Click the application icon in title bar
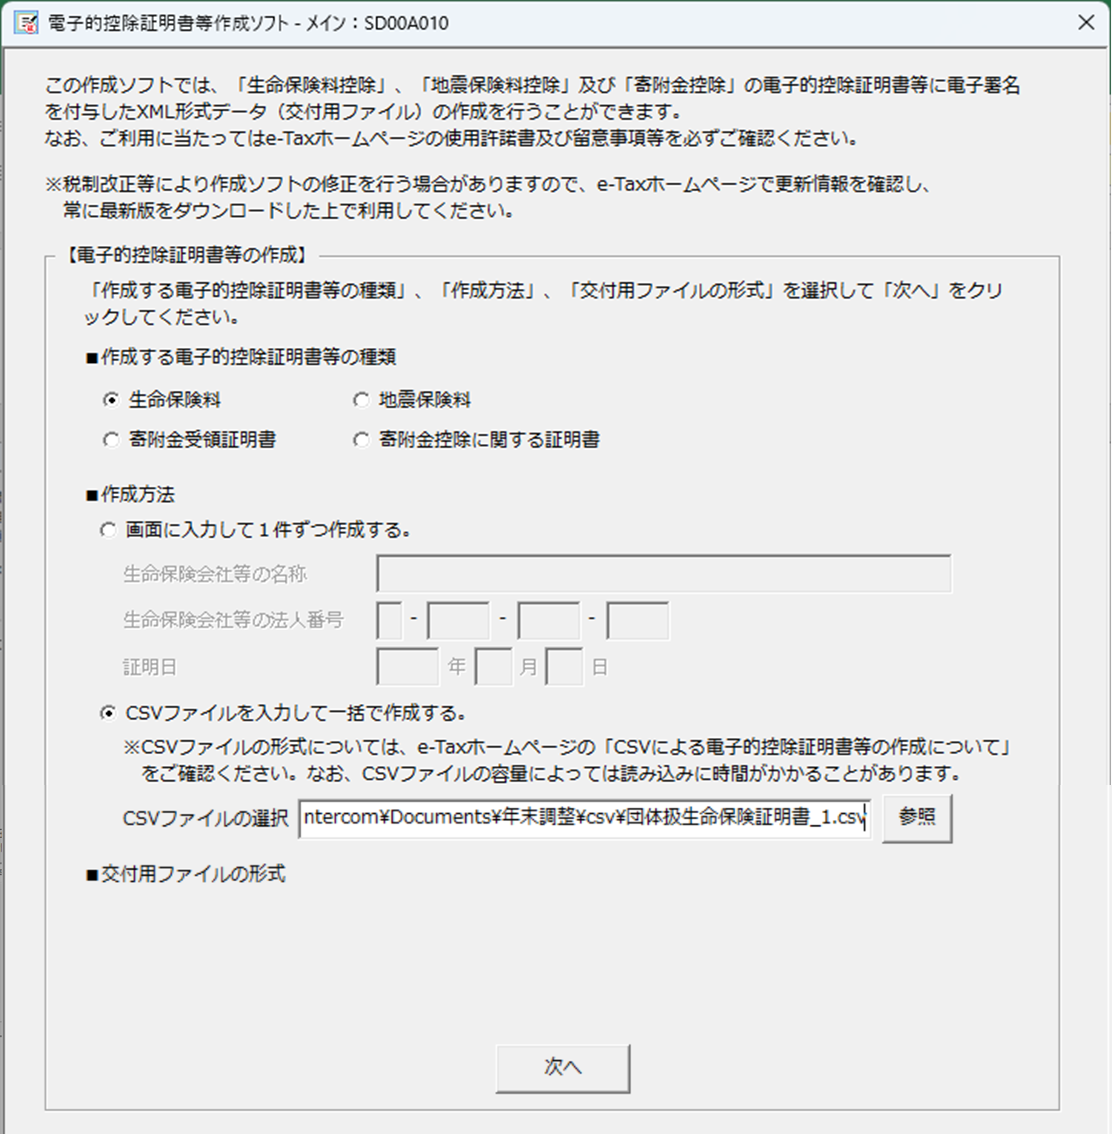 click(27, 22)
